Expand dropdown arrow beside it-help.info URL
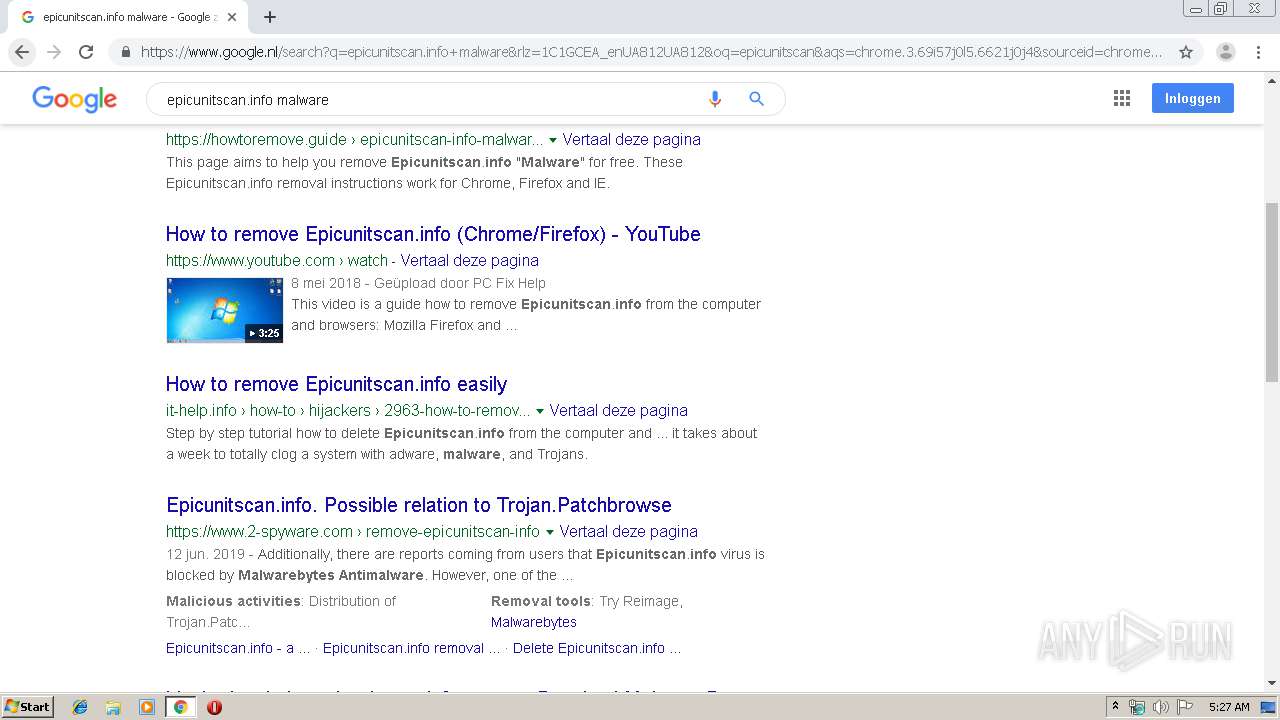This screenshot has width=1280, height=720. pyautogui.click(x=540, y=411)
